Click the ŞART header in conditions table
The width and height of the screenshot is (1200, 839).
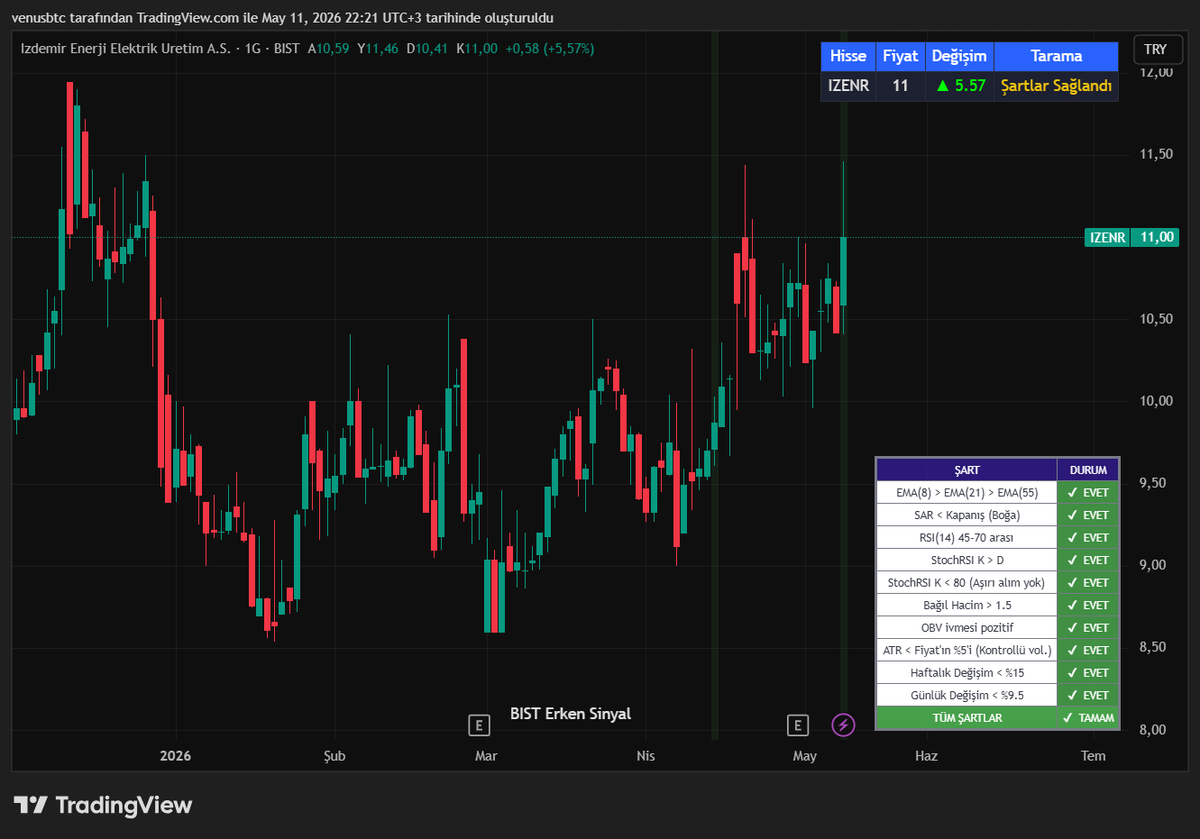(966, 469)
